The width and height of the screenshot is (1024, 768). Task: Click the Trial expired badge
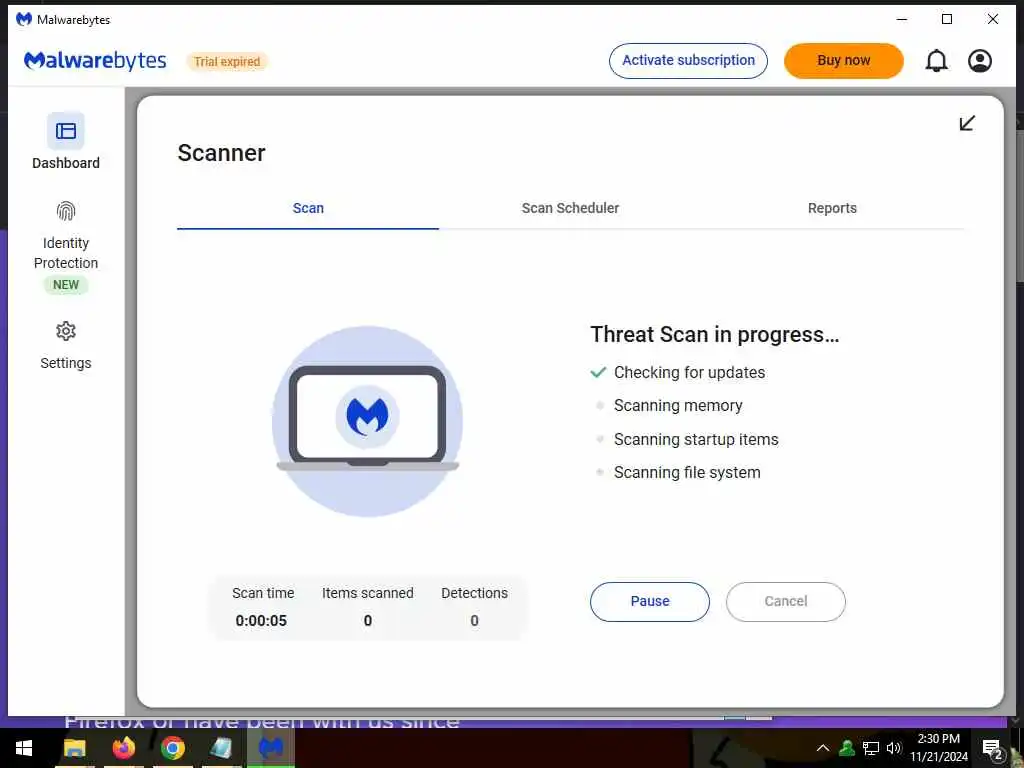pyautogui.click(x=227, y=61)
